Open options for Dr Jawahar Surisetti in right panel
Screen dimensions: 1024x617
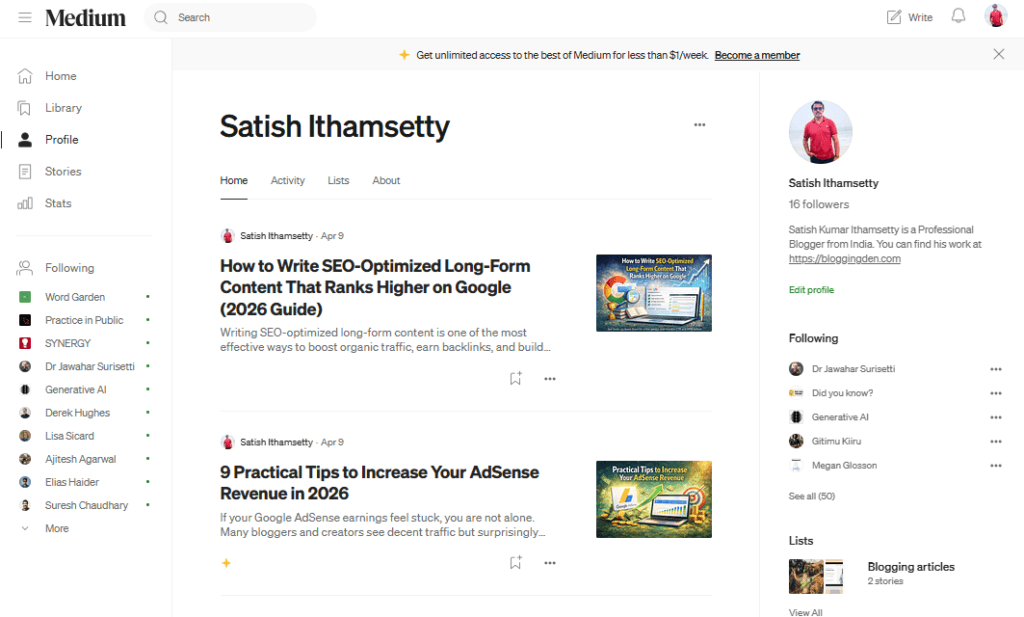coord(995,369)
